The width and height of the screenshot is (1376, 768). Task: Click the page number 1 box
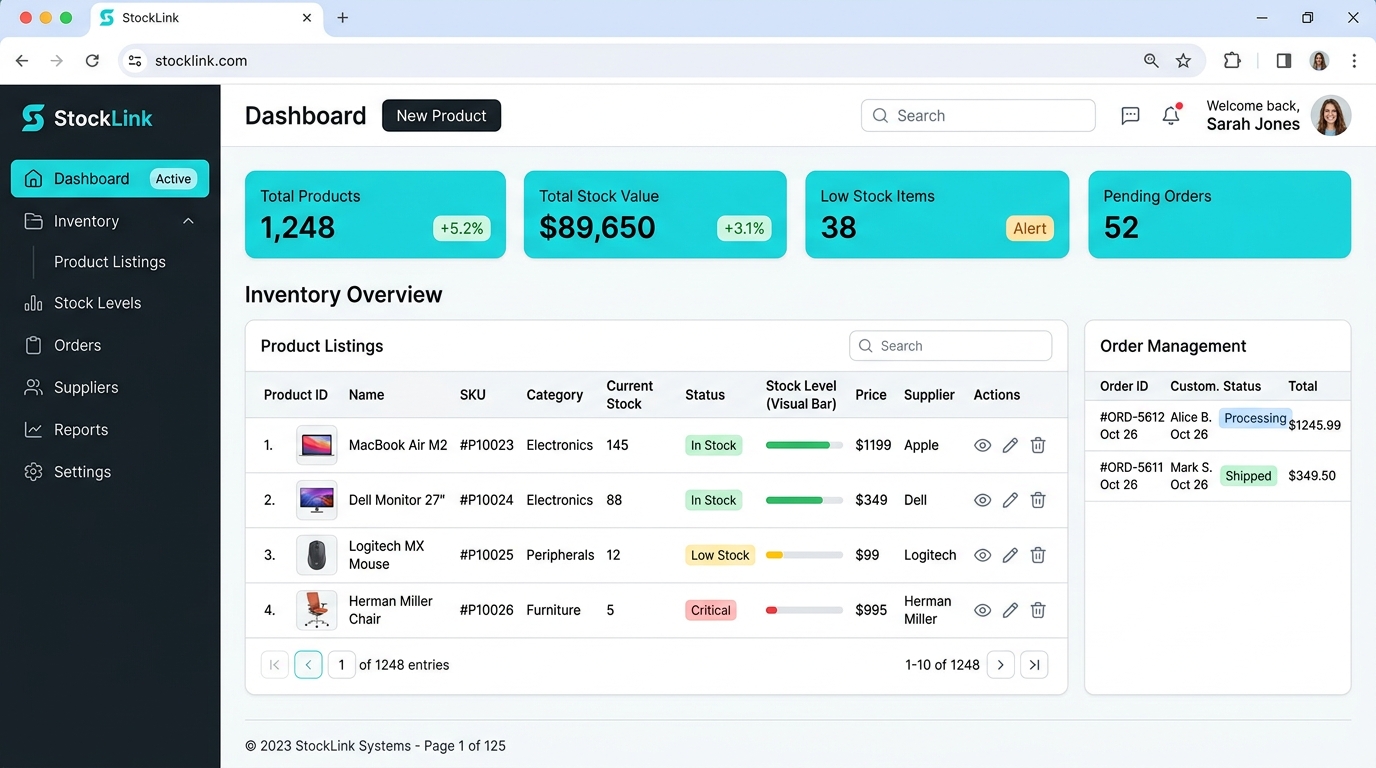pos(341,665)
